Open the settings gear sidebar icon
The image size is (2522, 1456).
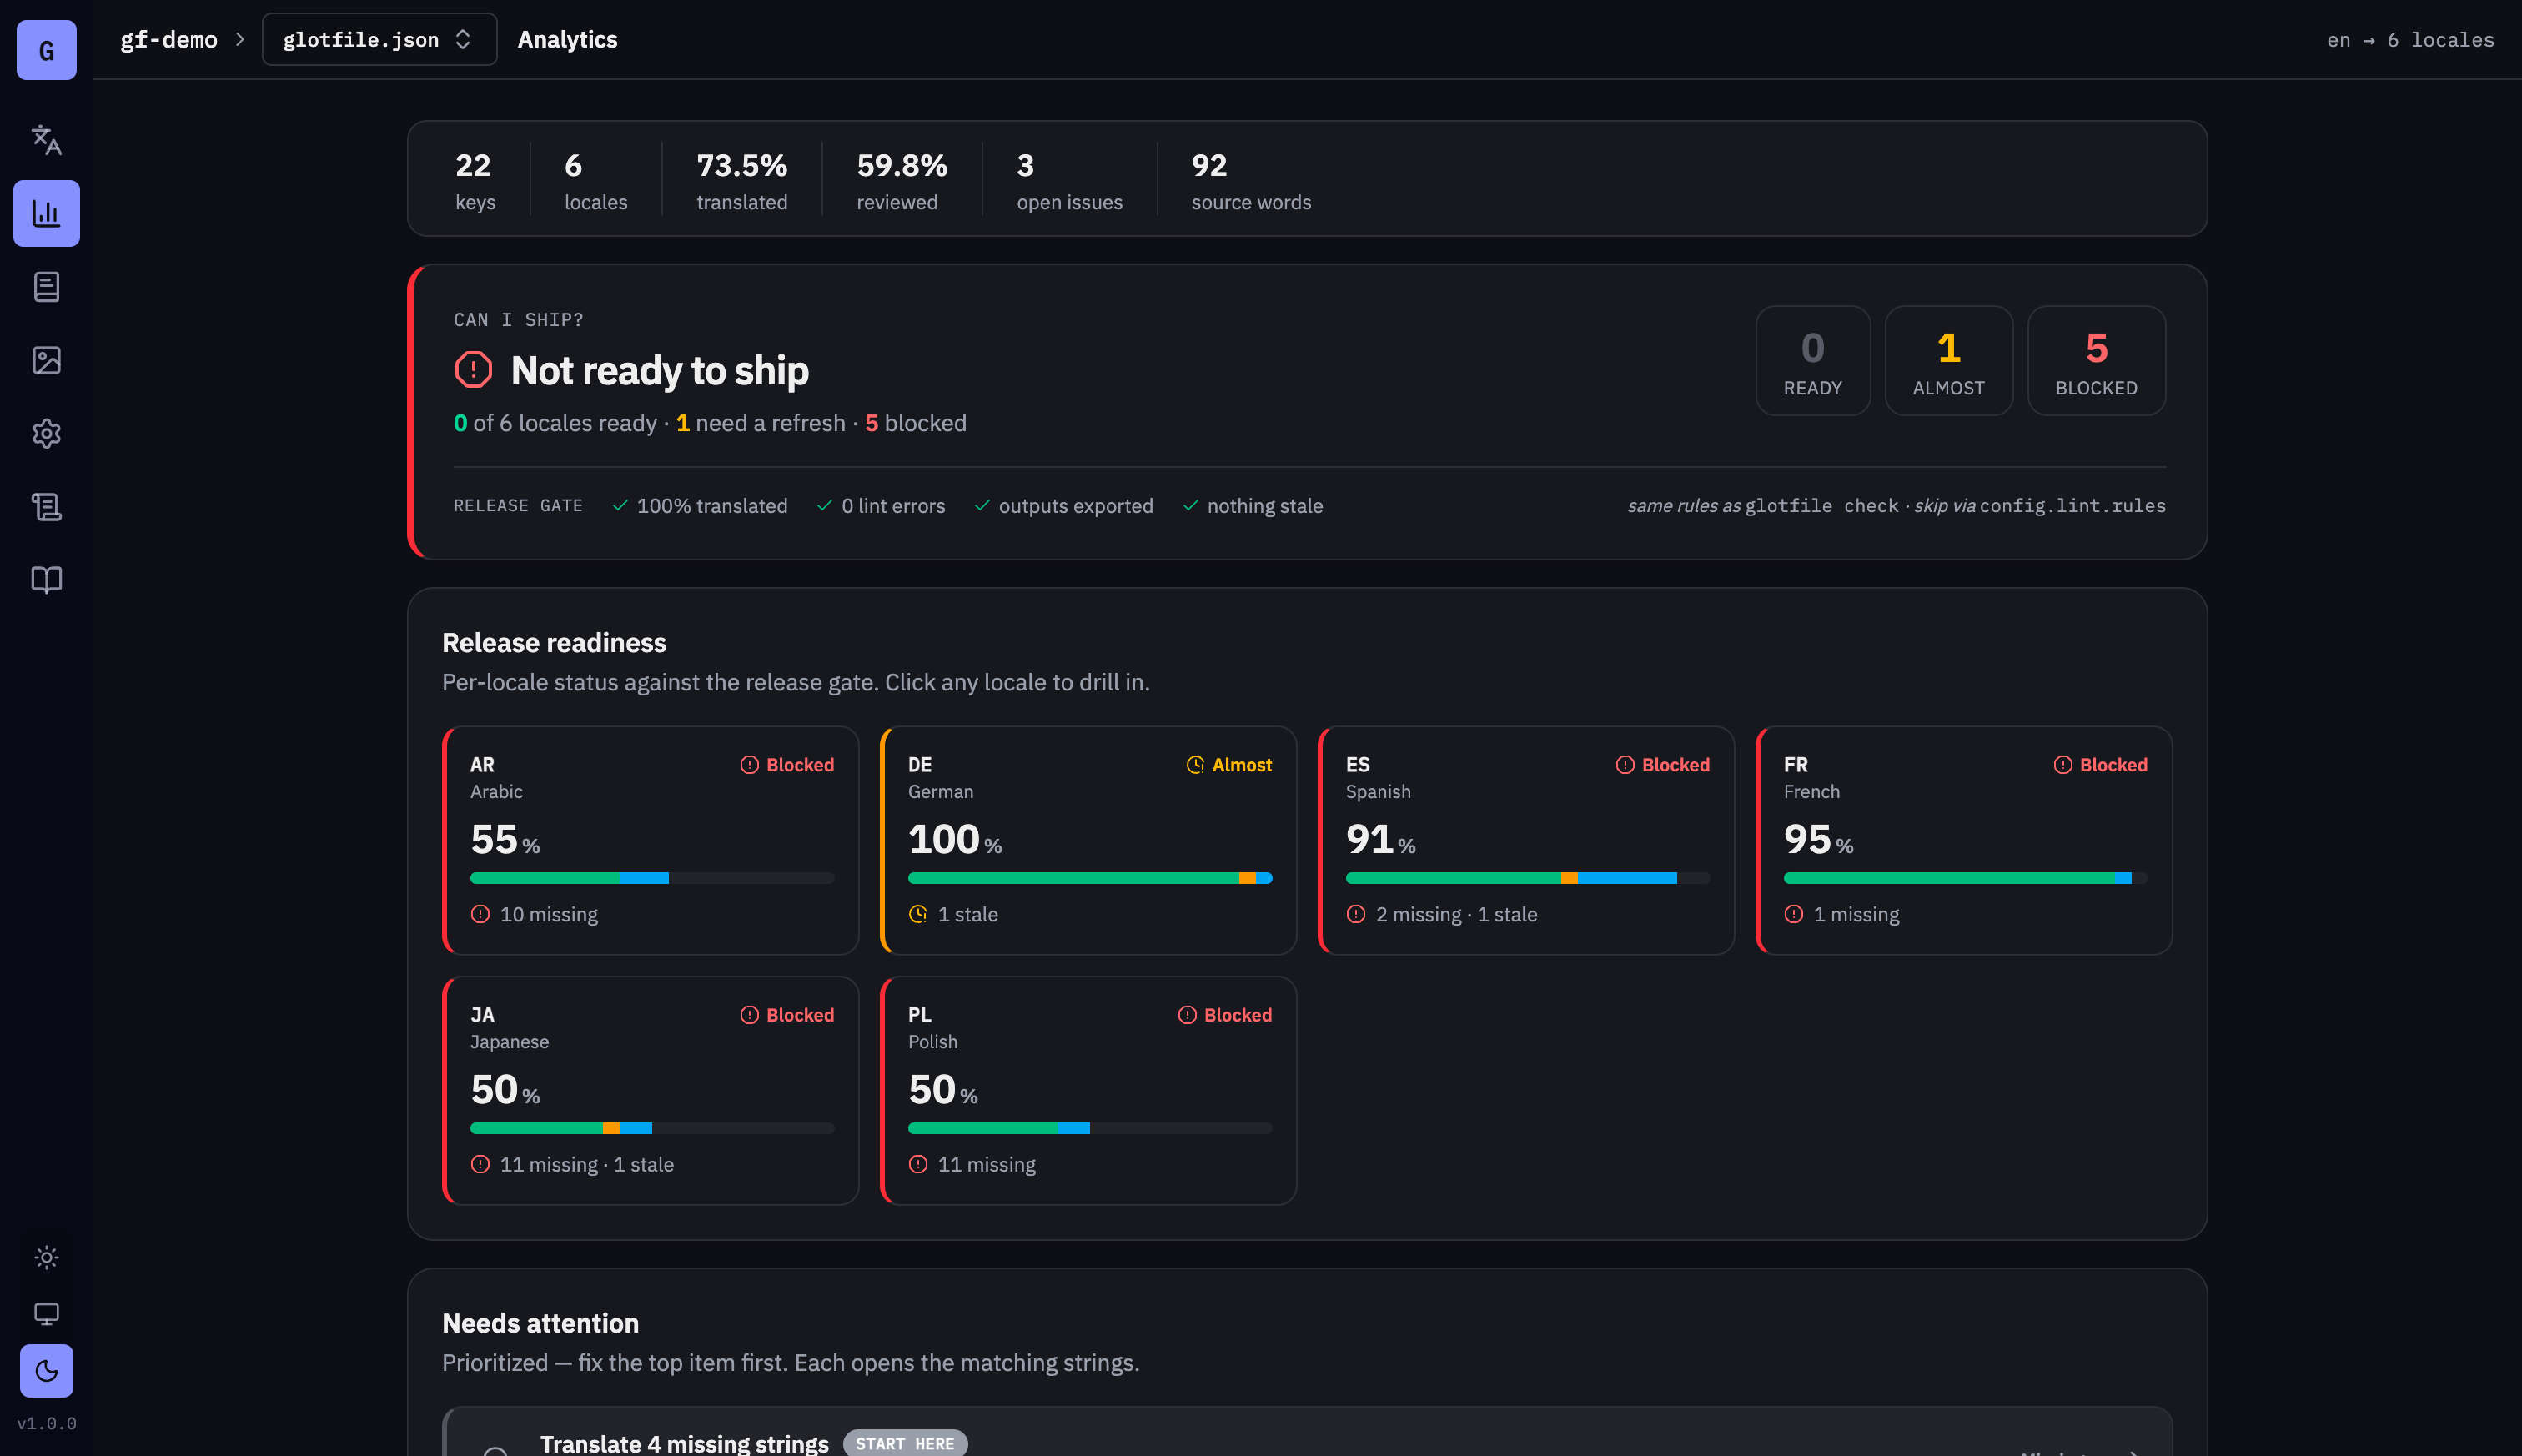point(46,434)
